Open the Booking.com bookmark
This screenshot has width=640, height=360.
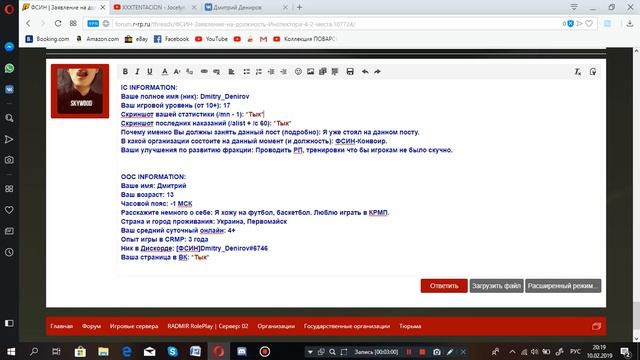pyautogui.click(x=47, y=39)
